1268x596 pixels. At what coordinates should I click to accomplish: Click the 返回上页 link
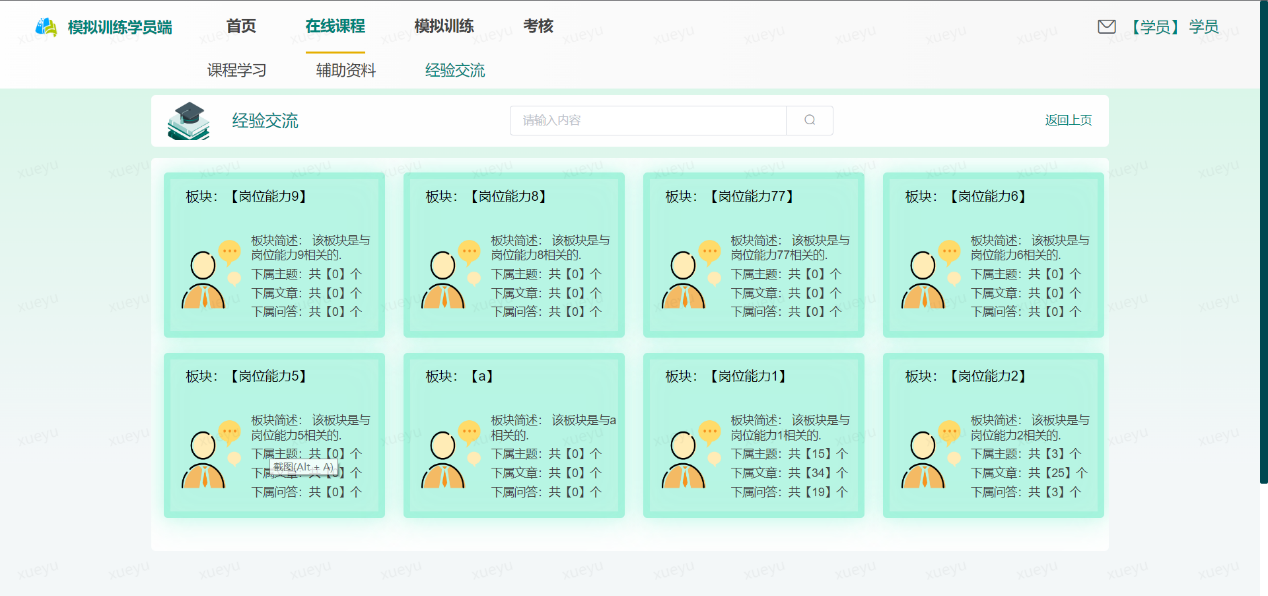point(1067,119)
